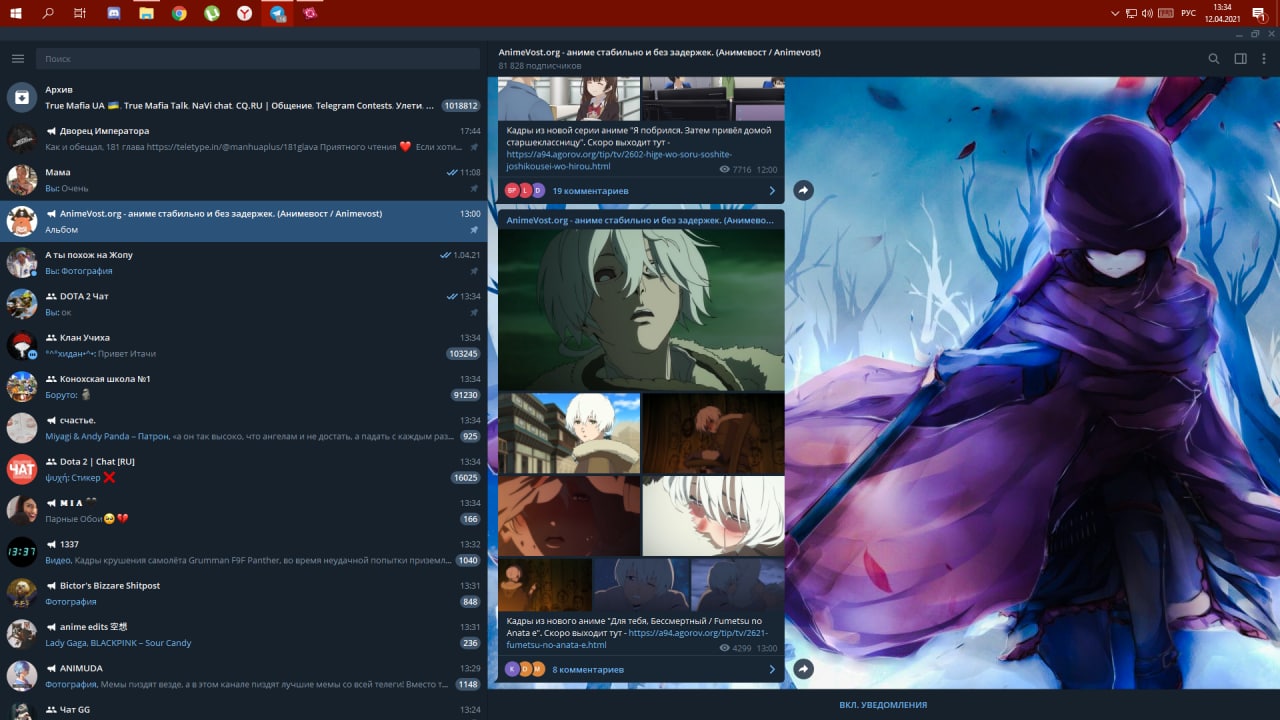Click the 1018812 unread badge on Архив

[x=461, y=106]
